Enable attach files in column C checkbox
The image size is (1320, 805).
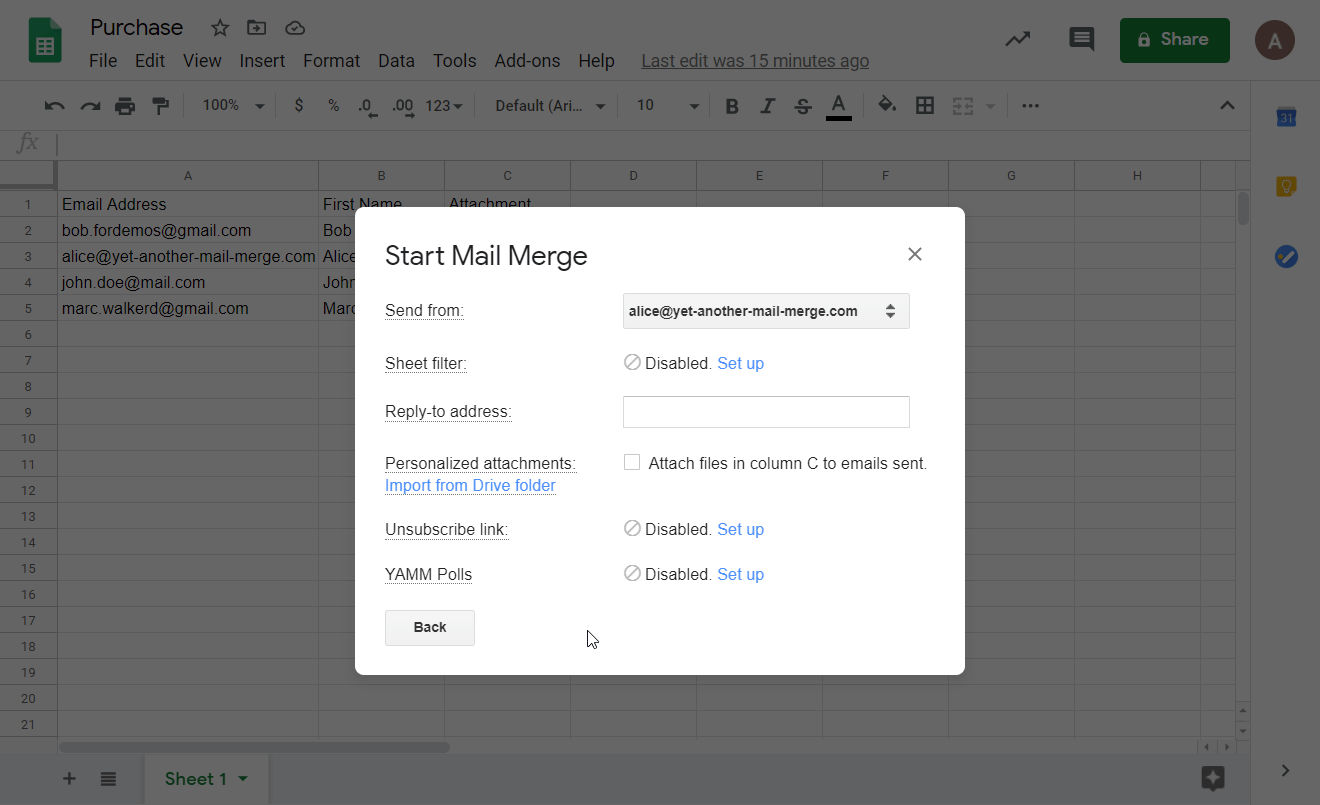click(x=632, y=462)
